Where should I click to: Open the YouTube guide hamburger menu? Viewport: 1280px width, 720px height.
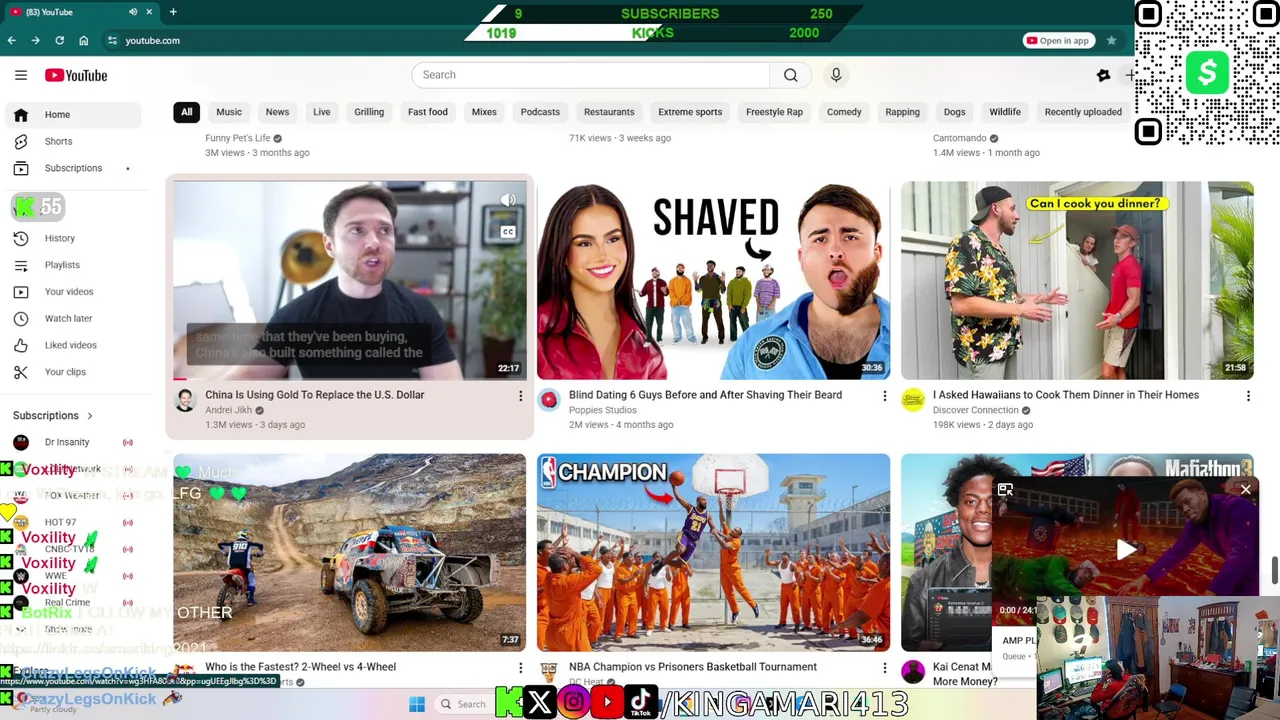pos(21,75)
